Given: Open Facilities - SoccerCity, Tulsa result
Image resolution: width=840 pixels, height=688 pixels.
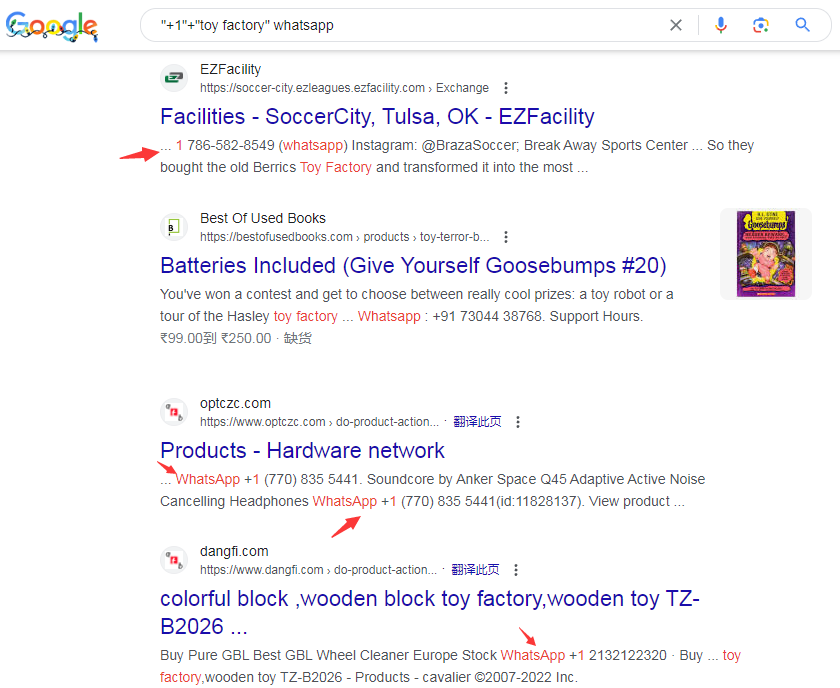Looking at the screenshot, I should [377, 116].
